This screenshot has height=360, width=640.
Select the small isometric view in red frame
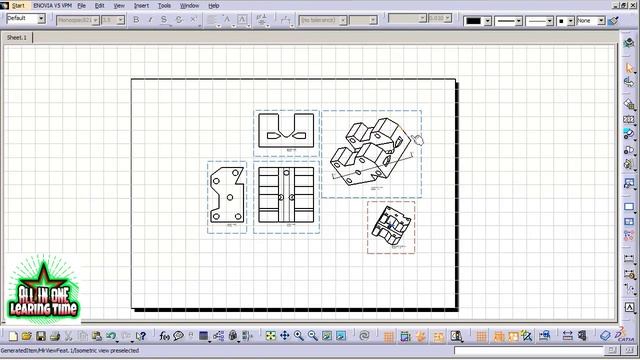391,227
